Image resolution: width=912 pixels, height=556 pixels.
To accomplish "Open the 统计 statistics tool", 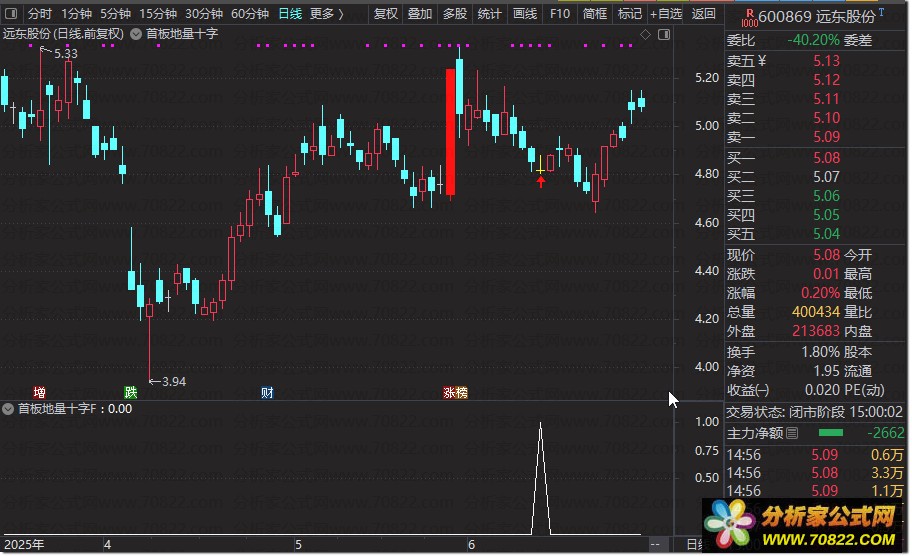I will coord(489,13).
